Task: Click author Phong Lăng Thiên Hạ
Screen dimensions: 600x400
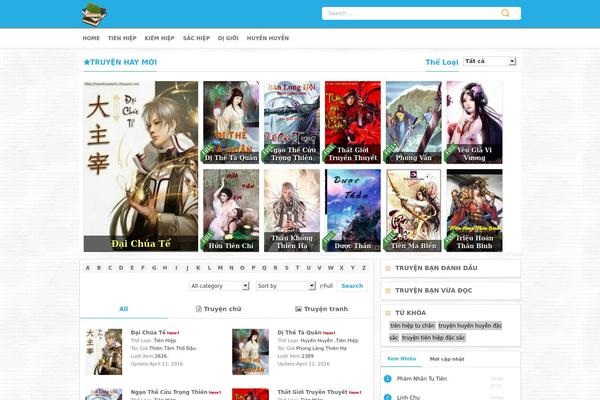Action: click(321, 348)
